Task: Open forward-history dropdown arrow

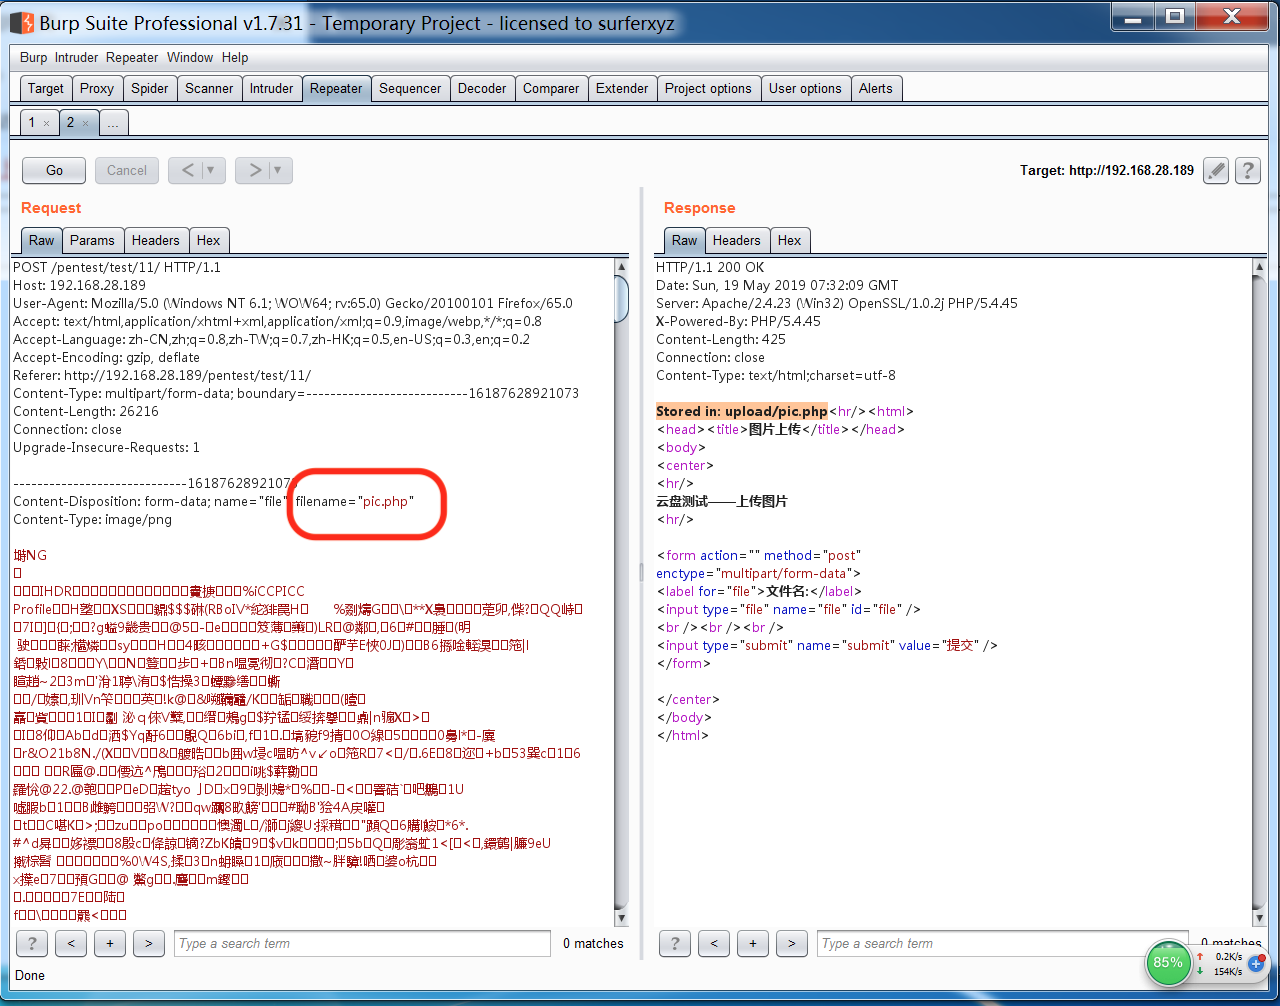Action: [x=279, y=170]
